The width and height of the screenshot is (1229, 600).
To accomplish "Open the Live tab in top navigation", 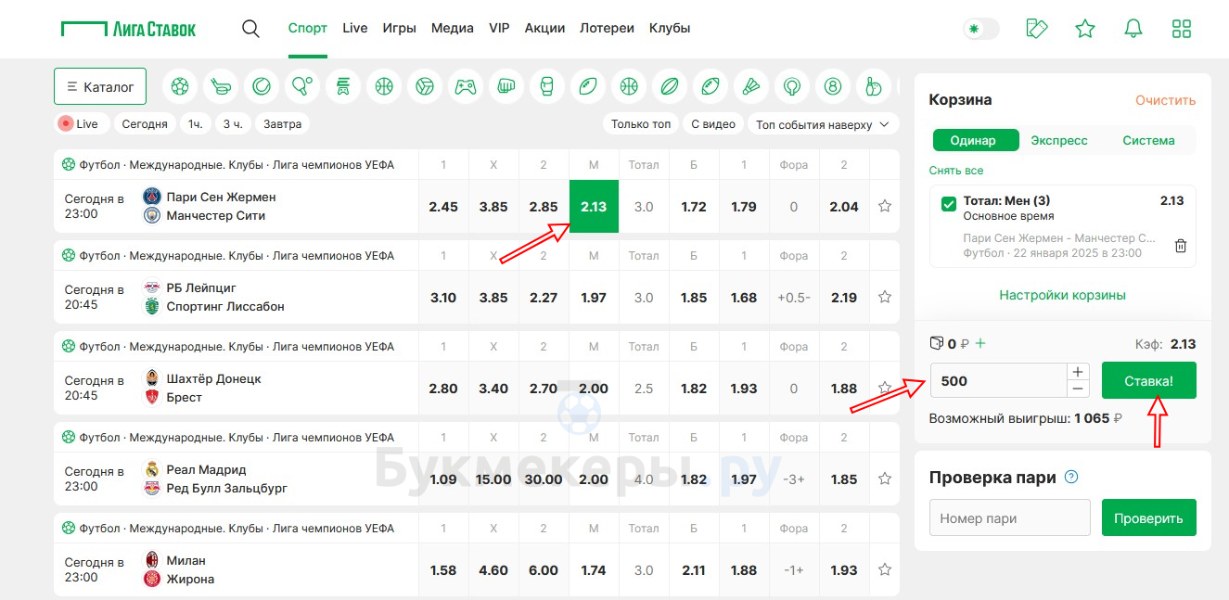I will pos(355,28).
